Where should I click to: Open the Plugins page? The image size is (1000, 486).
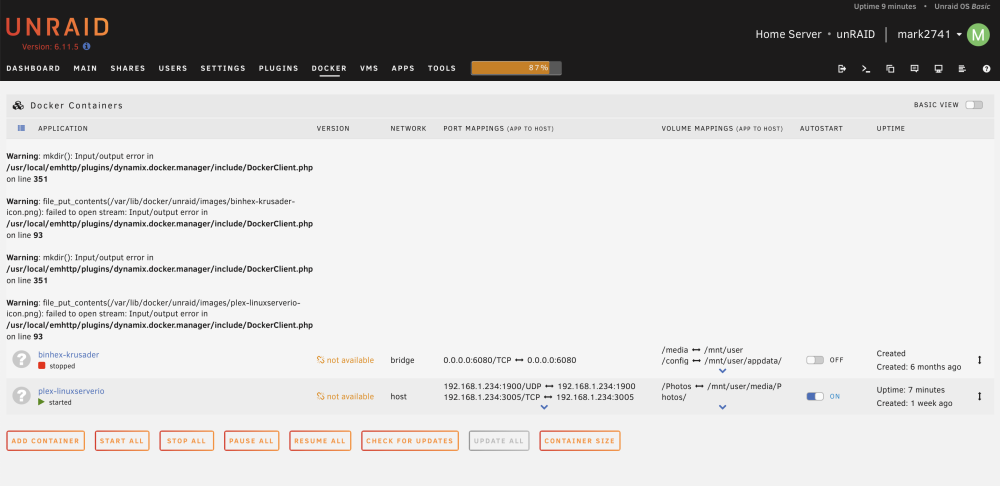tap(278, 68)
